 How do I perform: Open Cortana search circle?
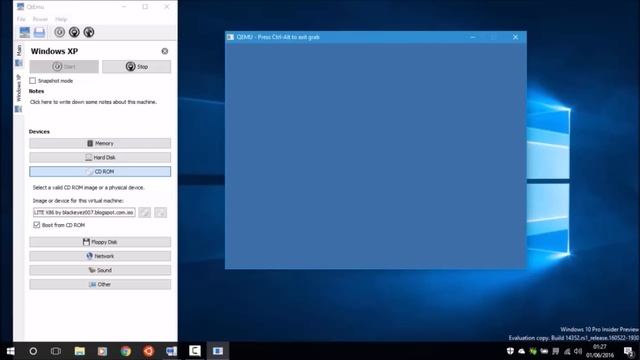pos(33,351)
